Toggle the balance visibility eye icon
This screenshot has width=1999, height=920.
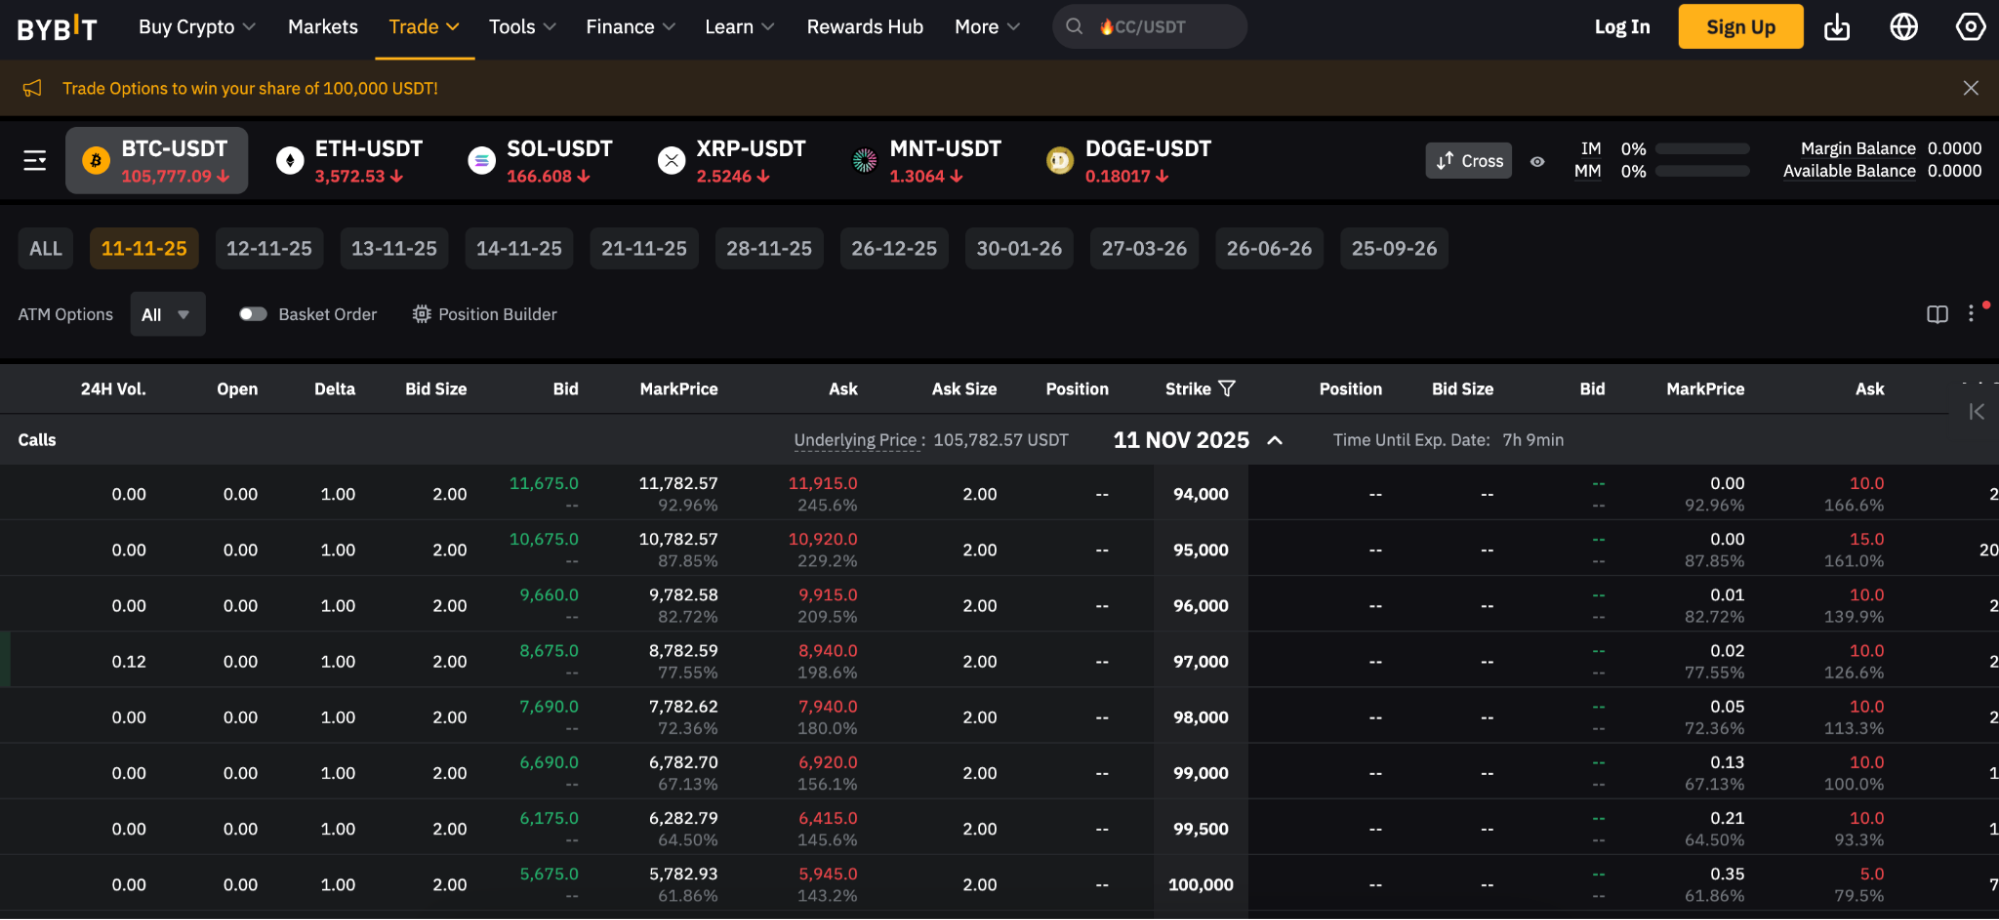(x=1537, y=160)
